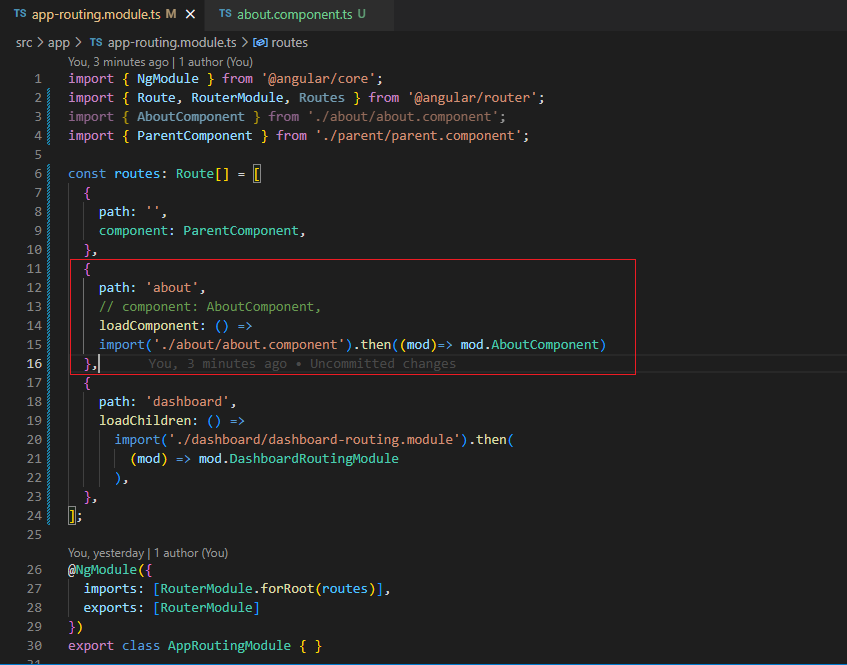Click the inline blame 'Uncommitted changes' annotation
Viewport: 847px width, 665px height.
(x=382, y=364)
